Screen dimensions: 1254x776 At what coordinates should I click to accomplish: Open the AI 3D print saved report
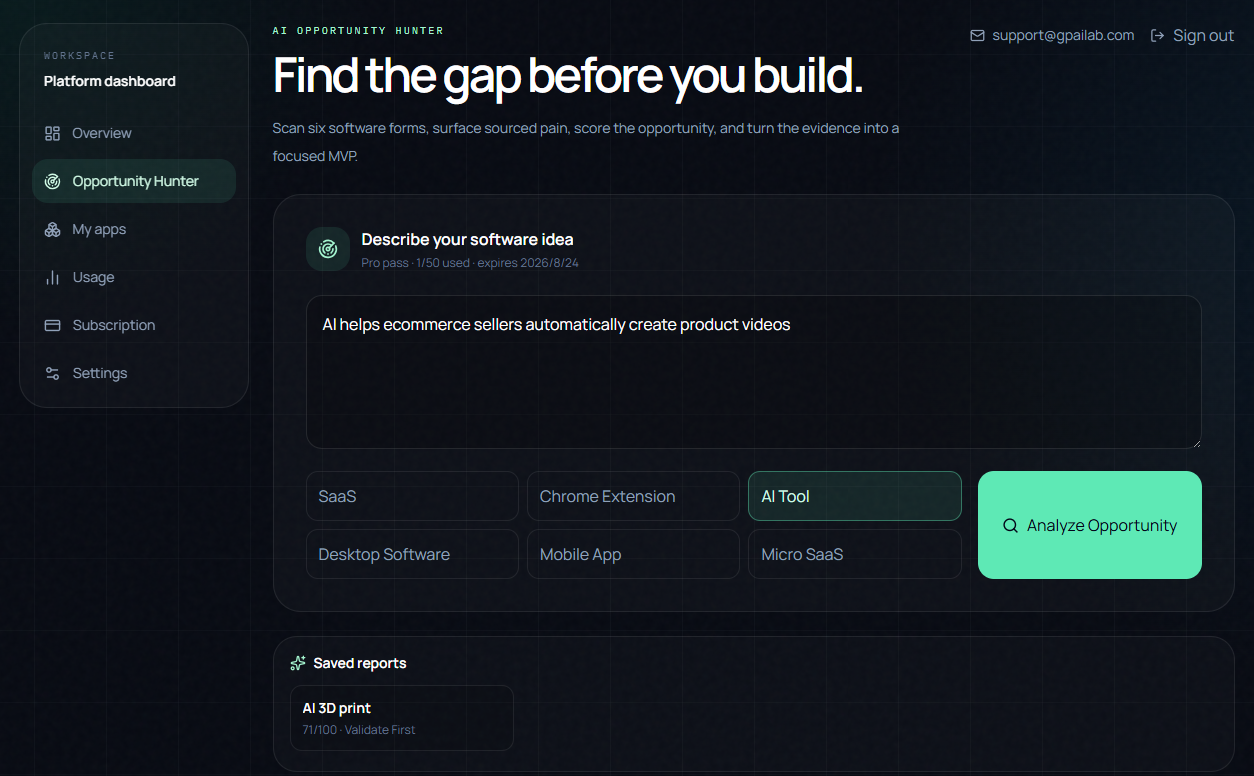402,718
